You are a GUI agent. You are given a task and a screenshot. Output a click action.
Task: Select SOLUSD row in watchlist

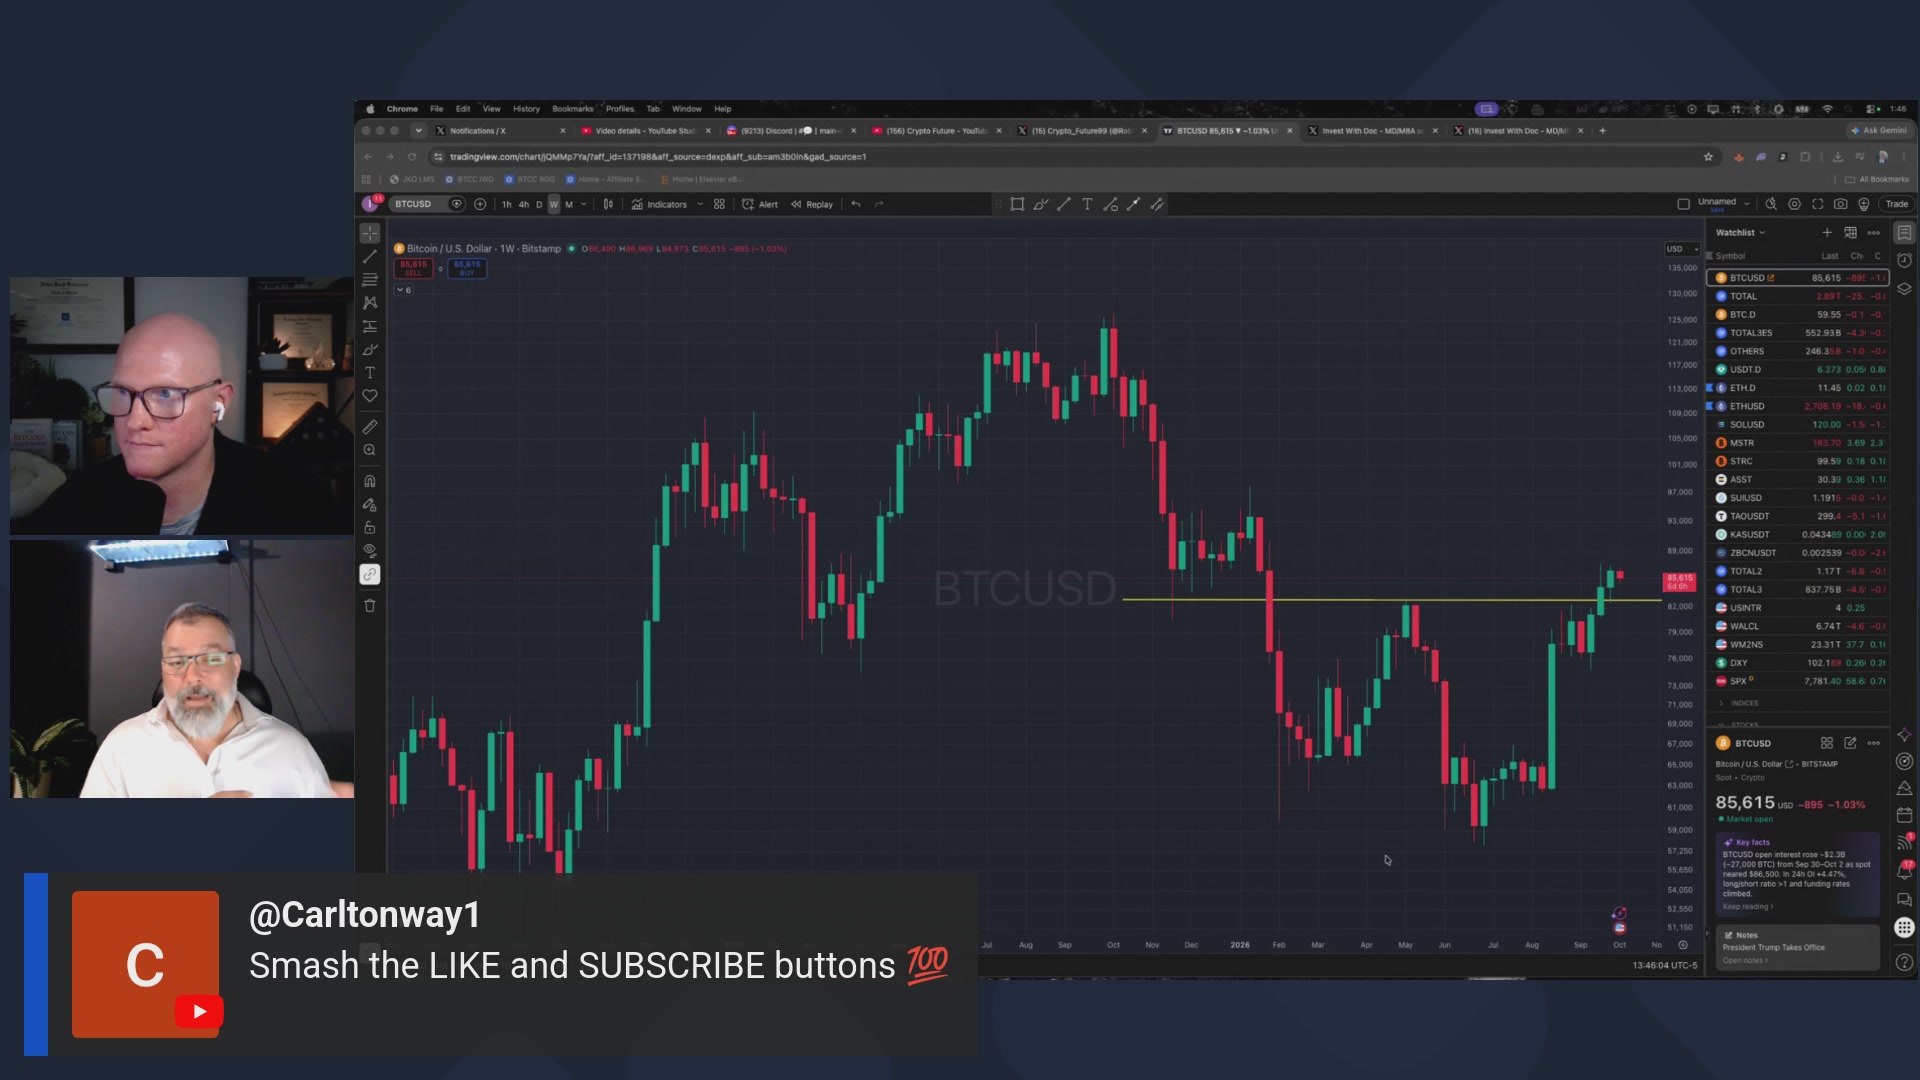[x=1797, y=425]
